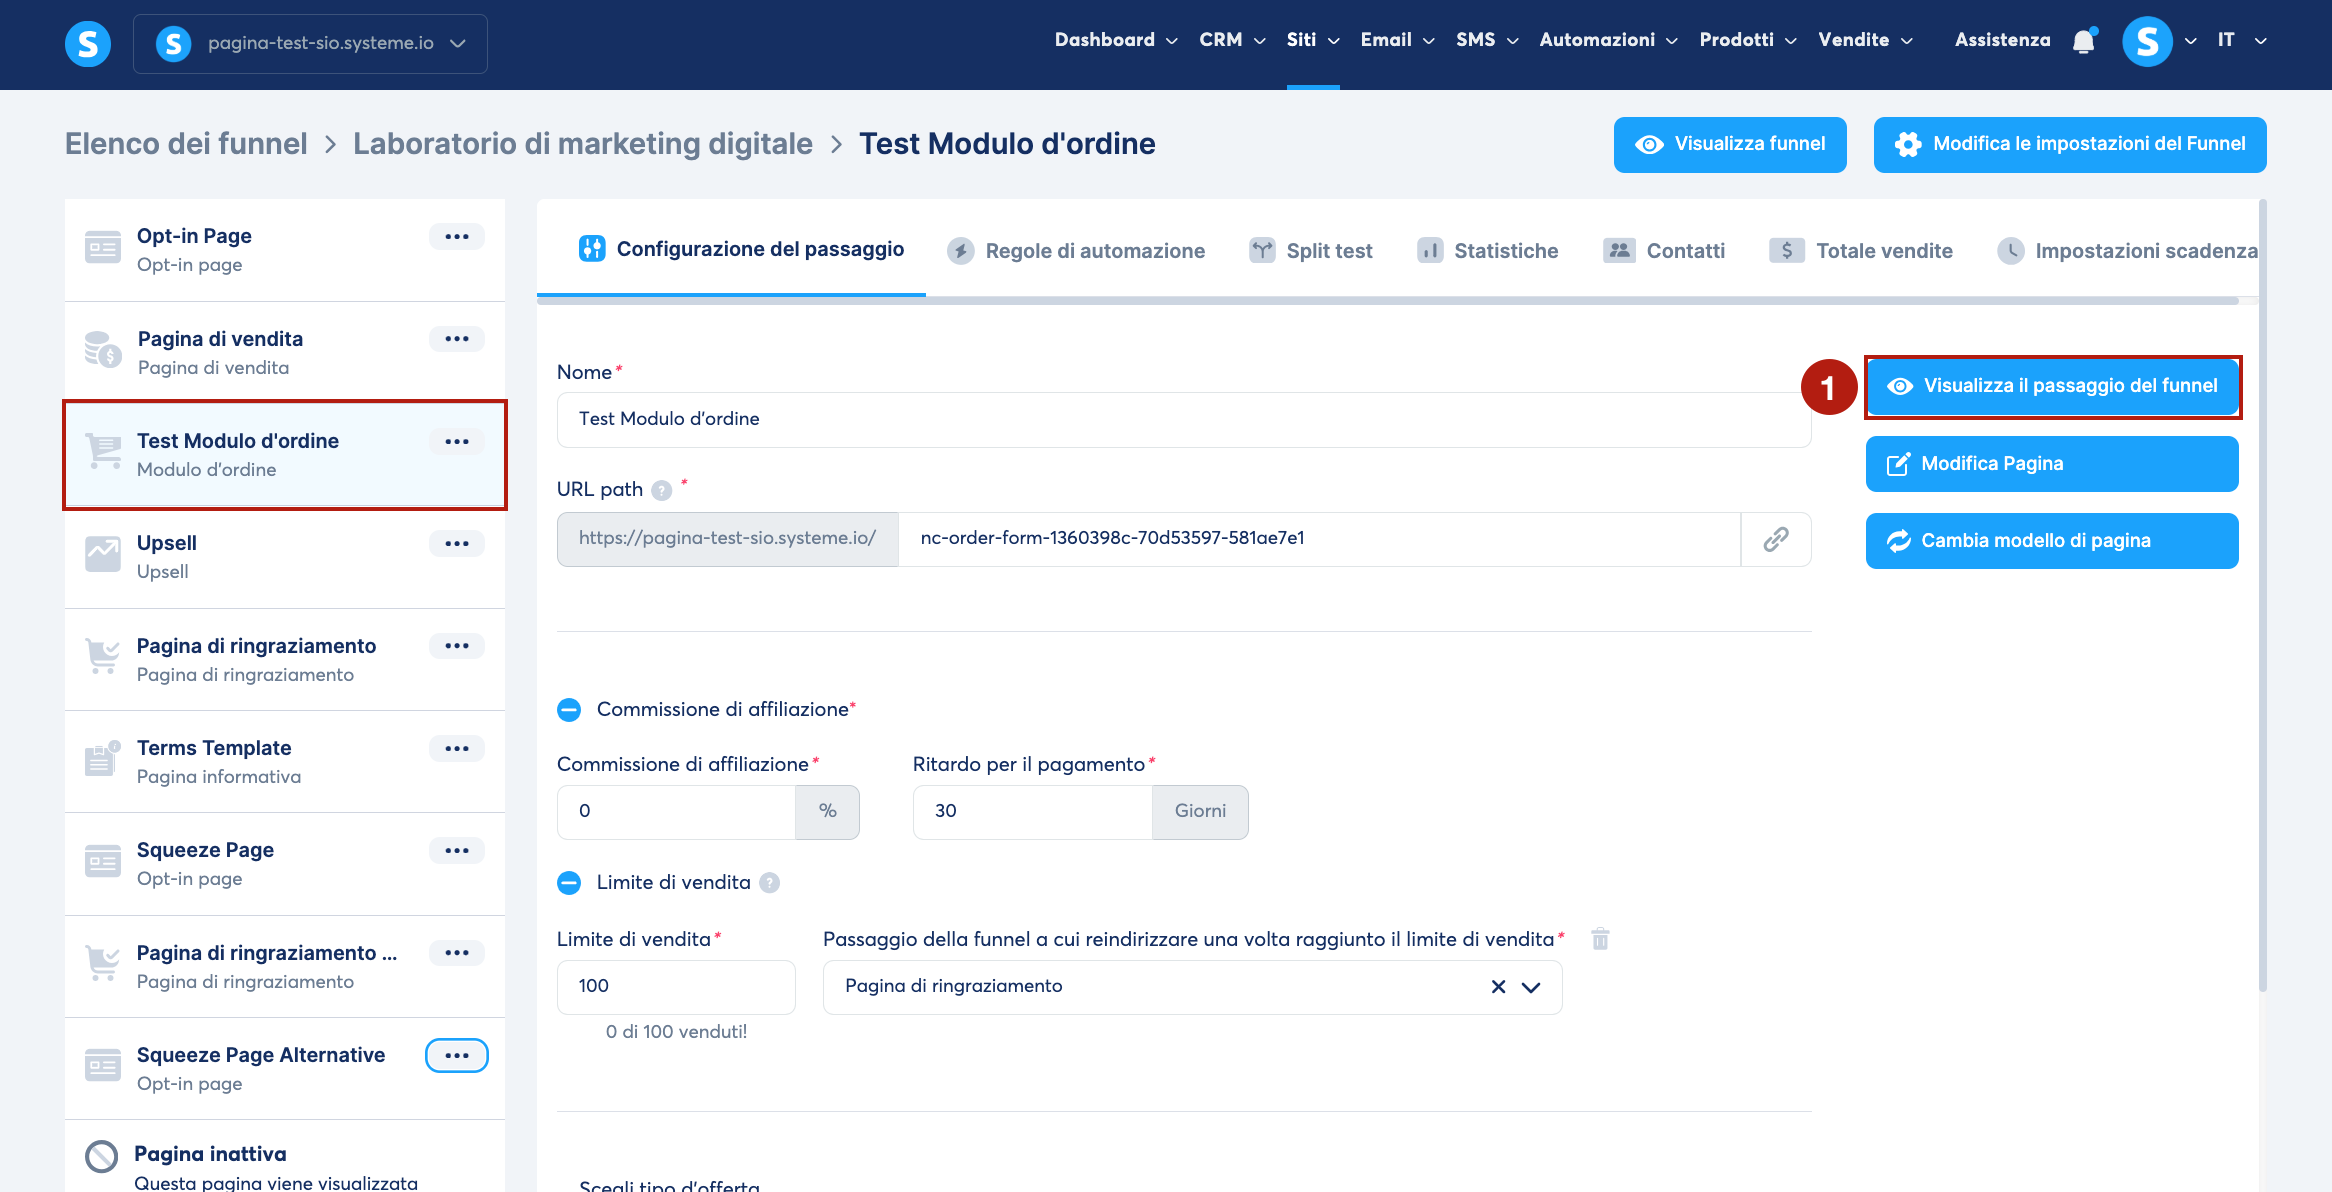This screenshot has width=2332, height=1192.
Task: Click Modifica Pagina button
Action: [2052, 464]
